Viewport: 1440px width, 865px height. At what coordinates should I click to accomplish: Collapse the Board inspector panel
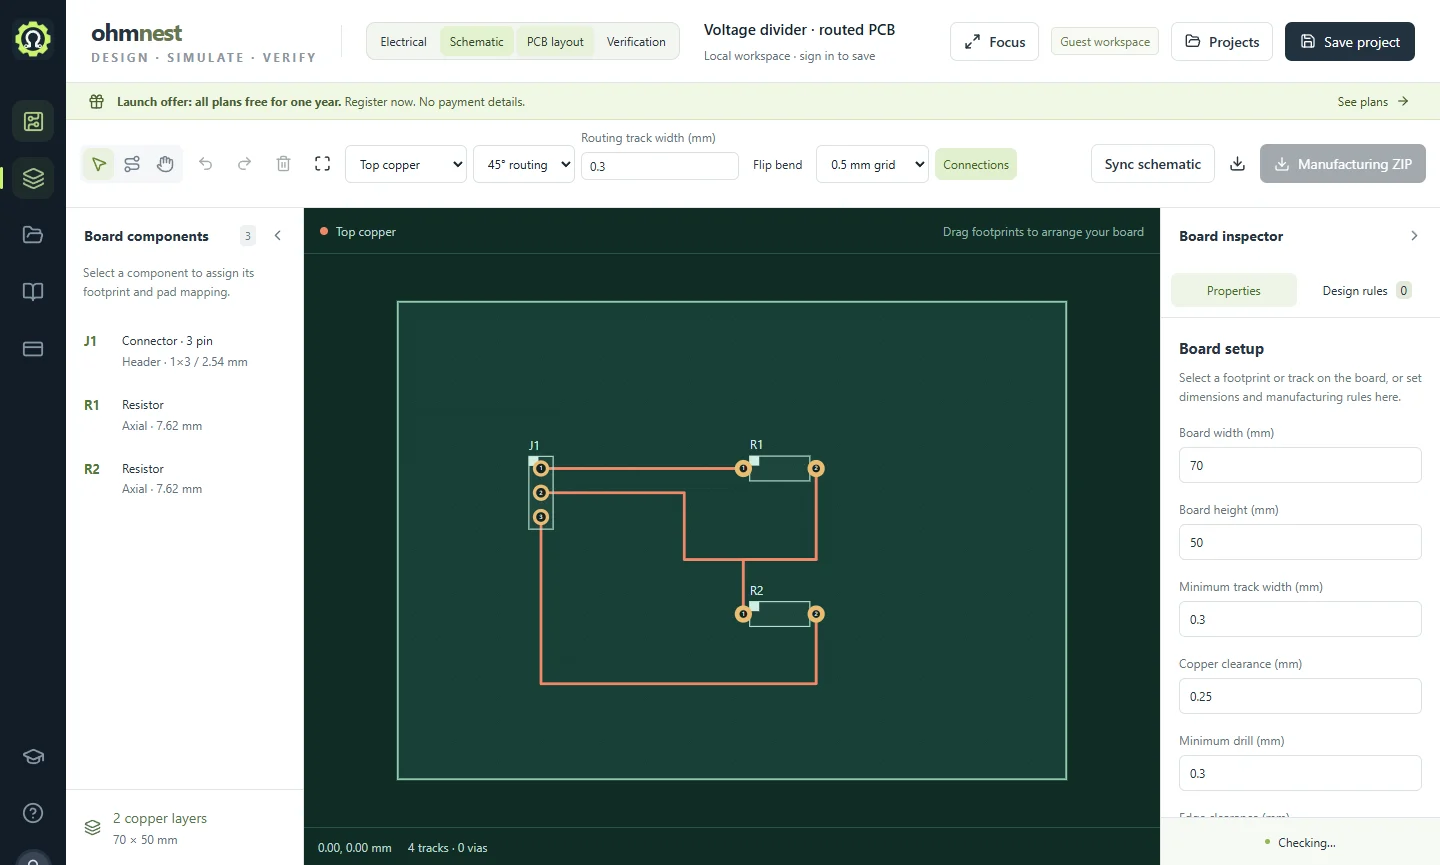1414,236
